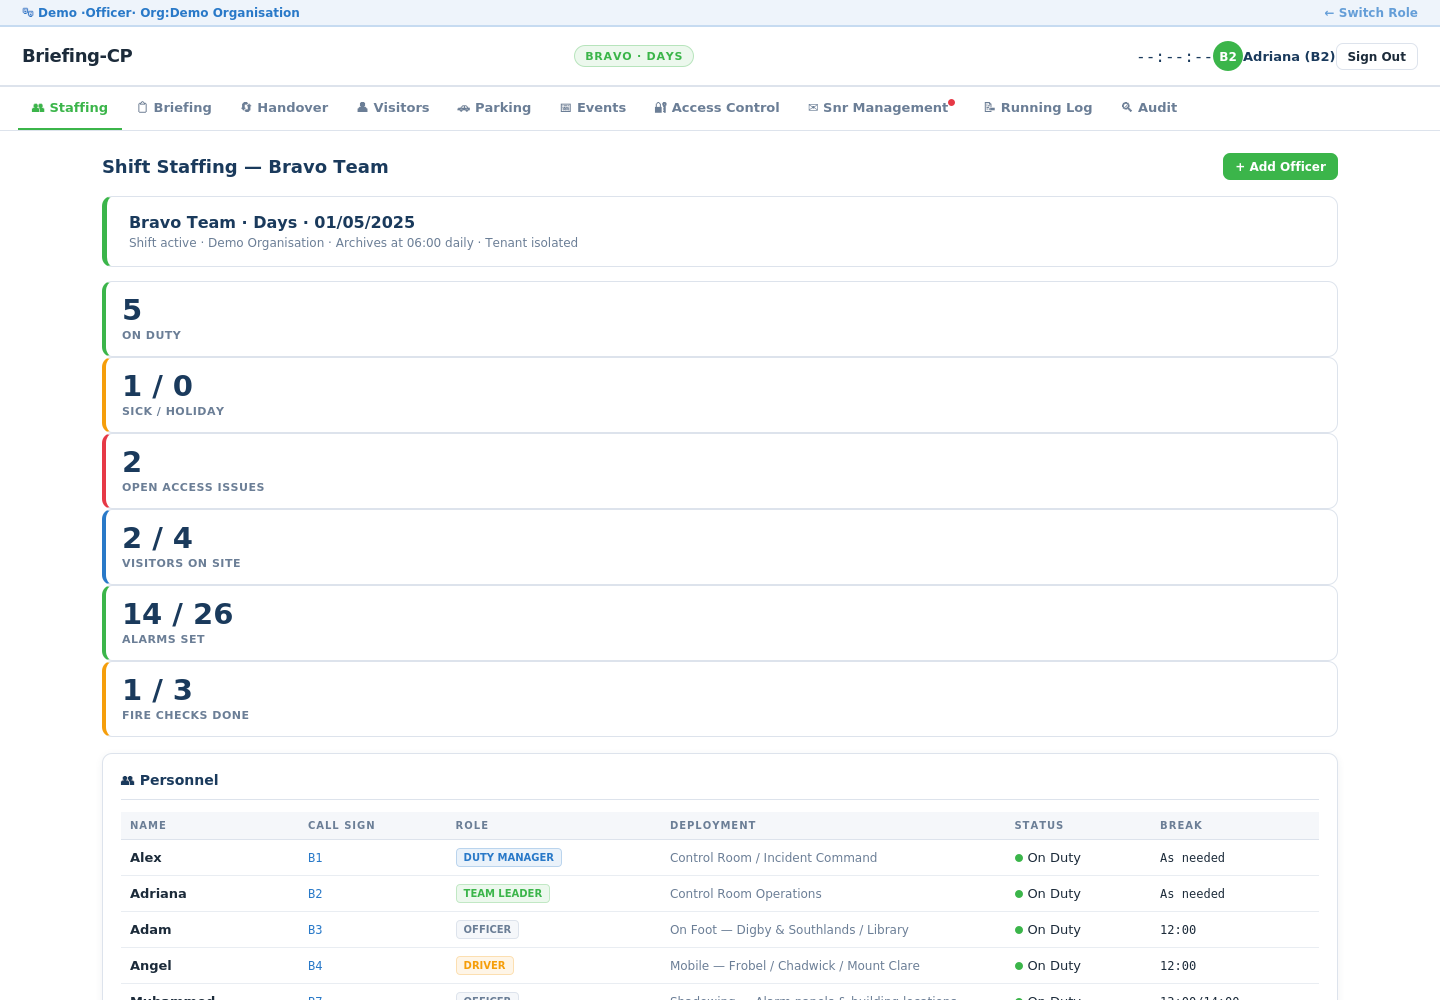This screenshot has width=1440, height=1000.
Task: Click the Switch Role link
Action: [x=1371, y=13]
